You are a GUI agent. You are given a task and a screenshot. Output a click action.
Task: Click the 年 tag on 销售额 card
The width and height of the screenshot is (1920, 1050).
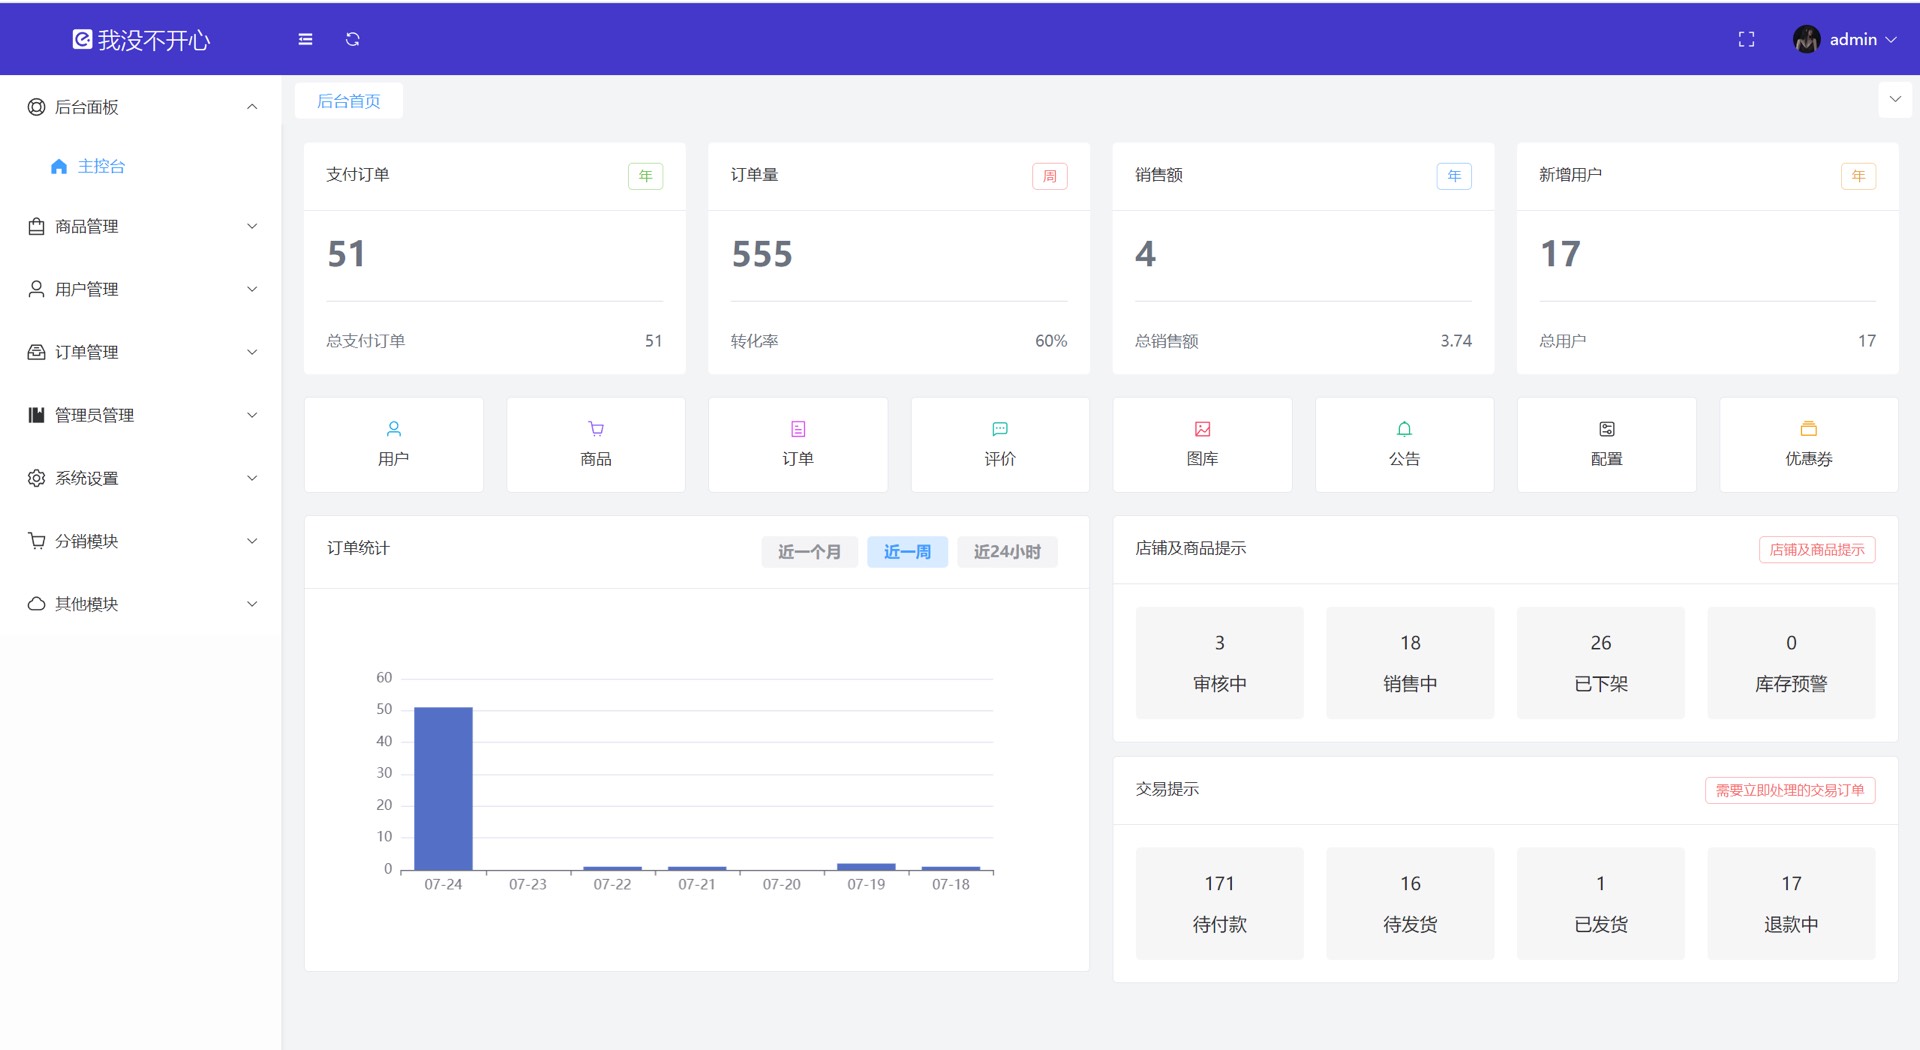point(1454,176)
